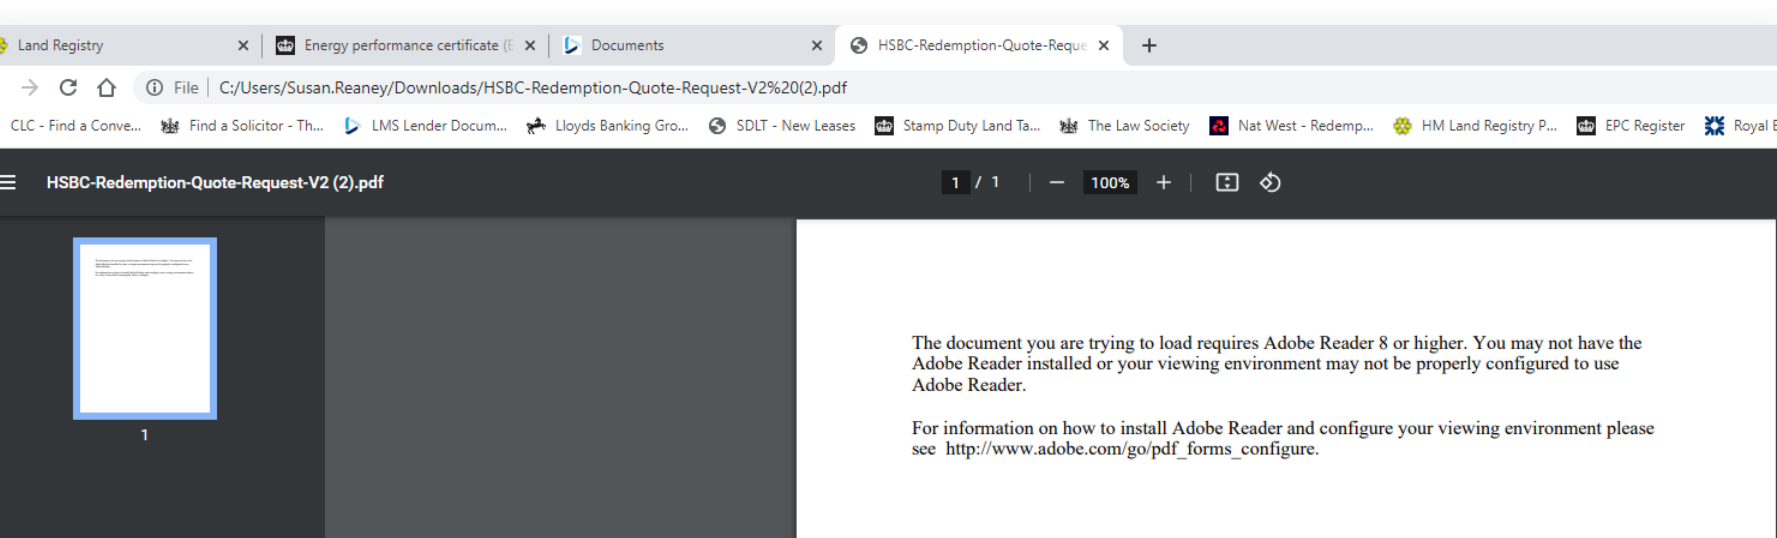Screen dimensions: 1777x538
Task: Reload the current page
Action: click(x=68, y=88)
